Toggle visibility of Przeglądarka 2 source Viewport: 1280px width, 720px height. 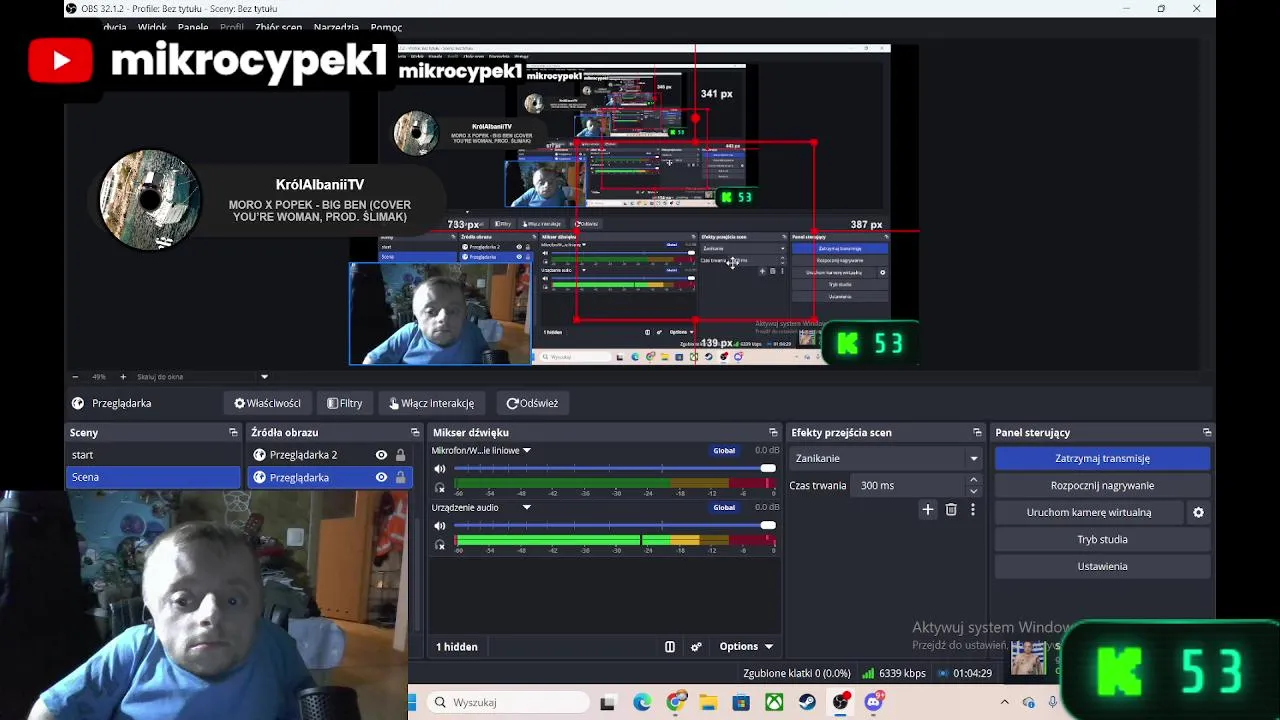[381, 455]
